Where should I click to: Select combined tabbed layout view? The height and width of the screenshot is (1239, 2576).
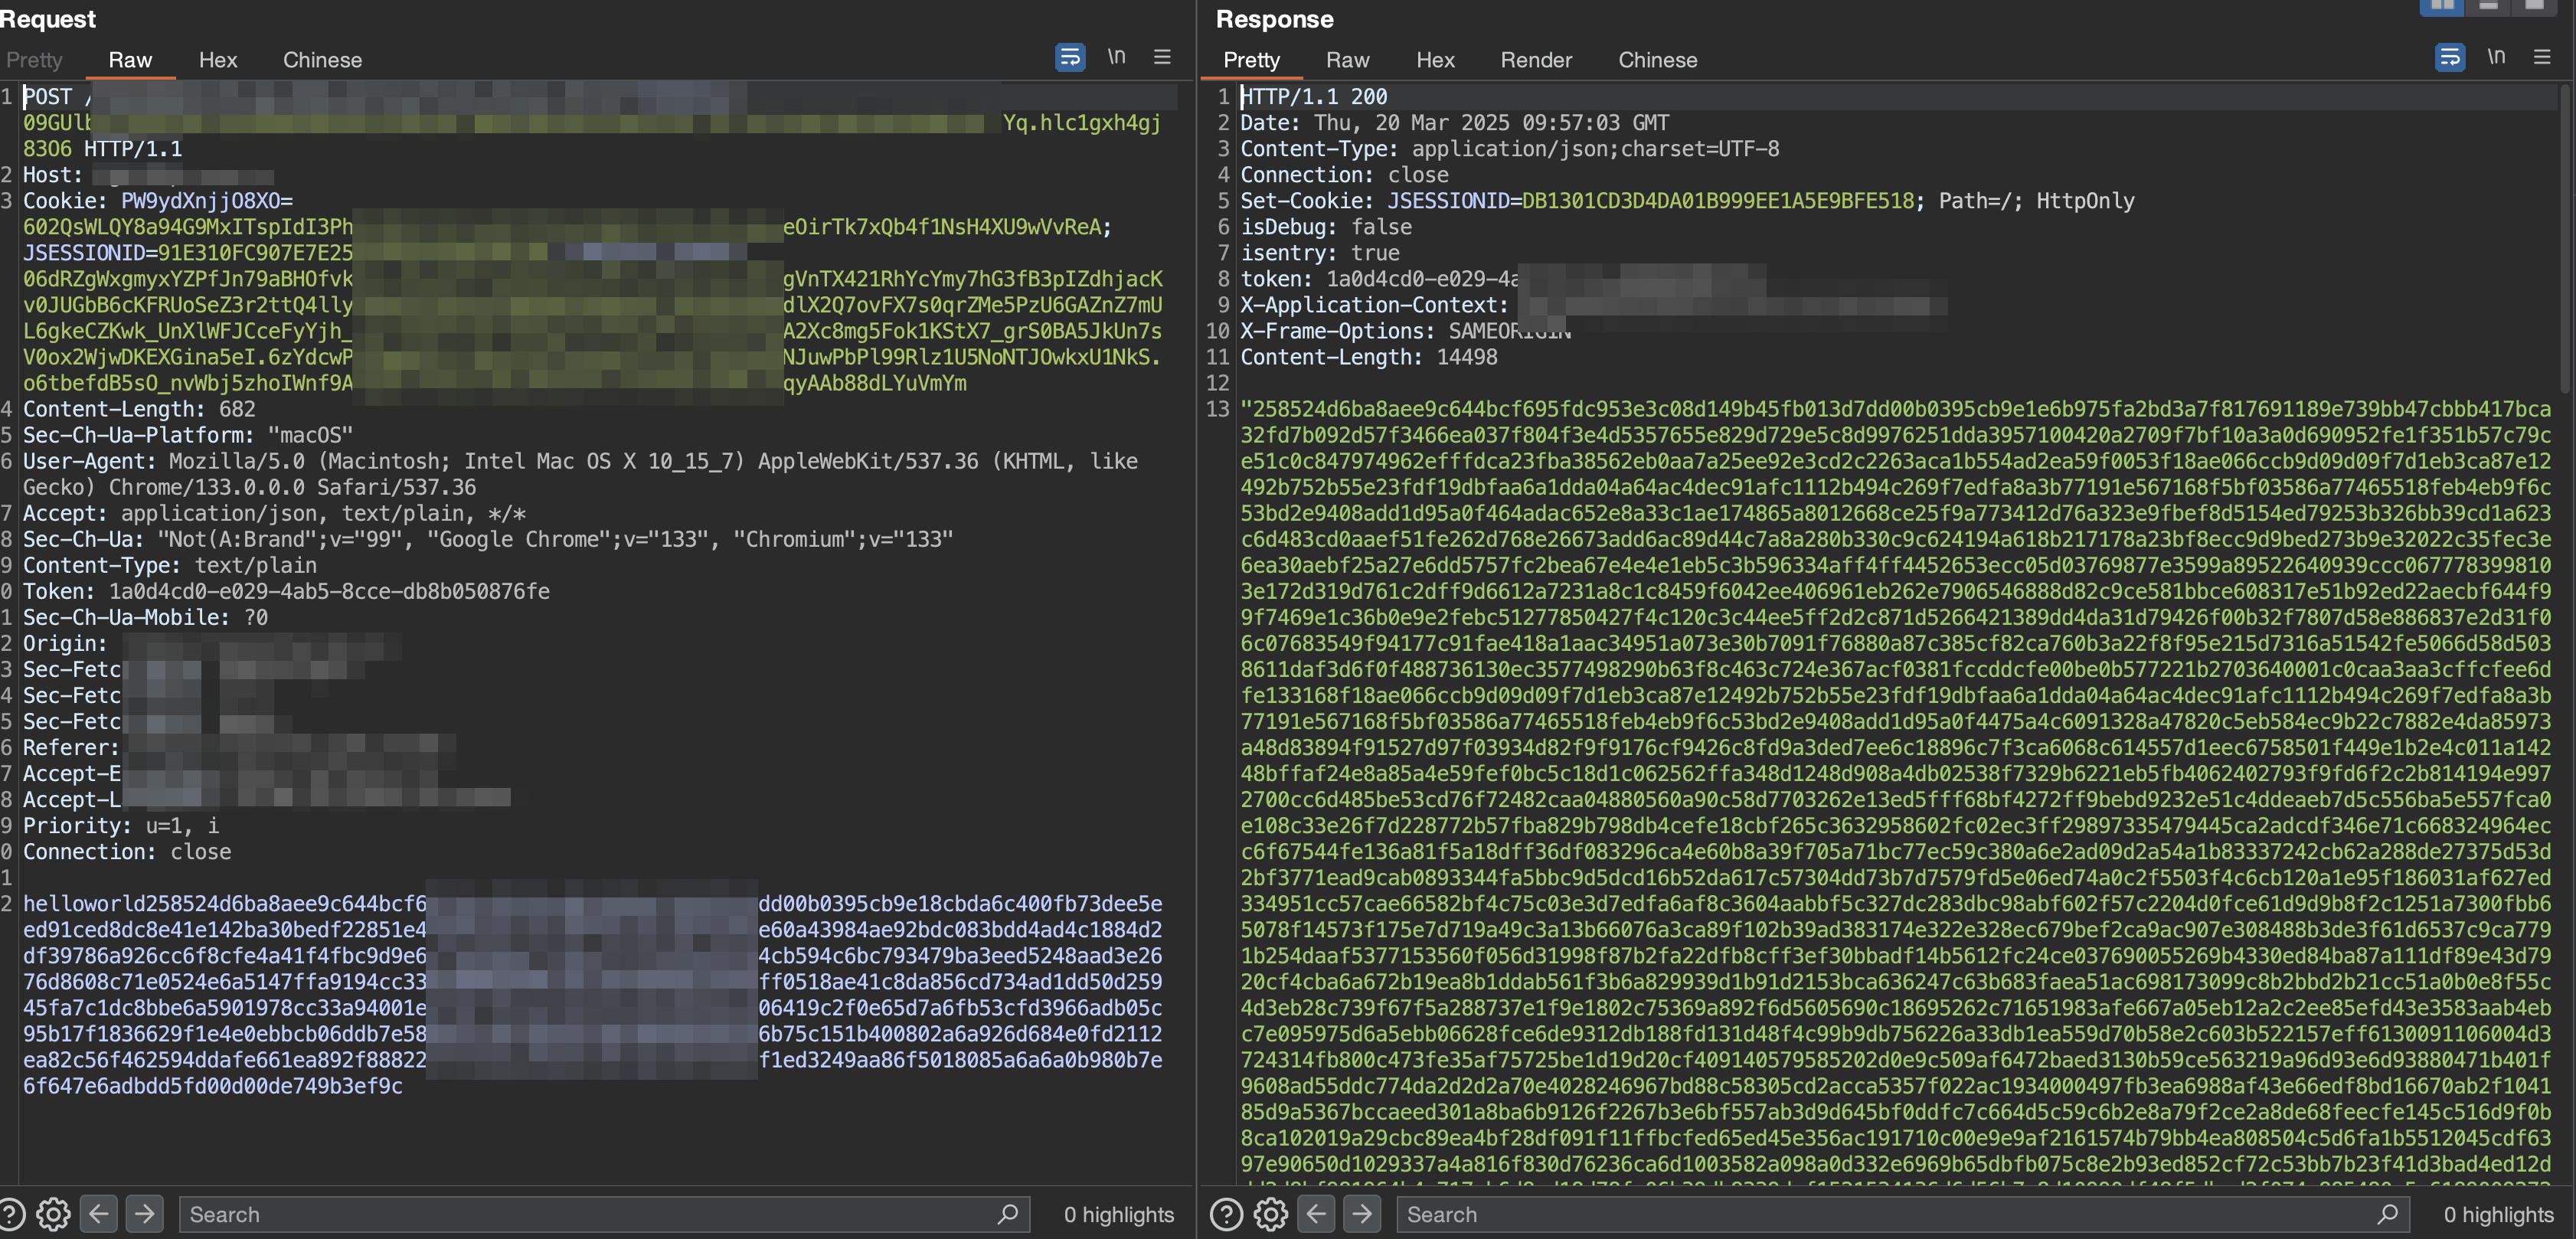(2534, 6)
